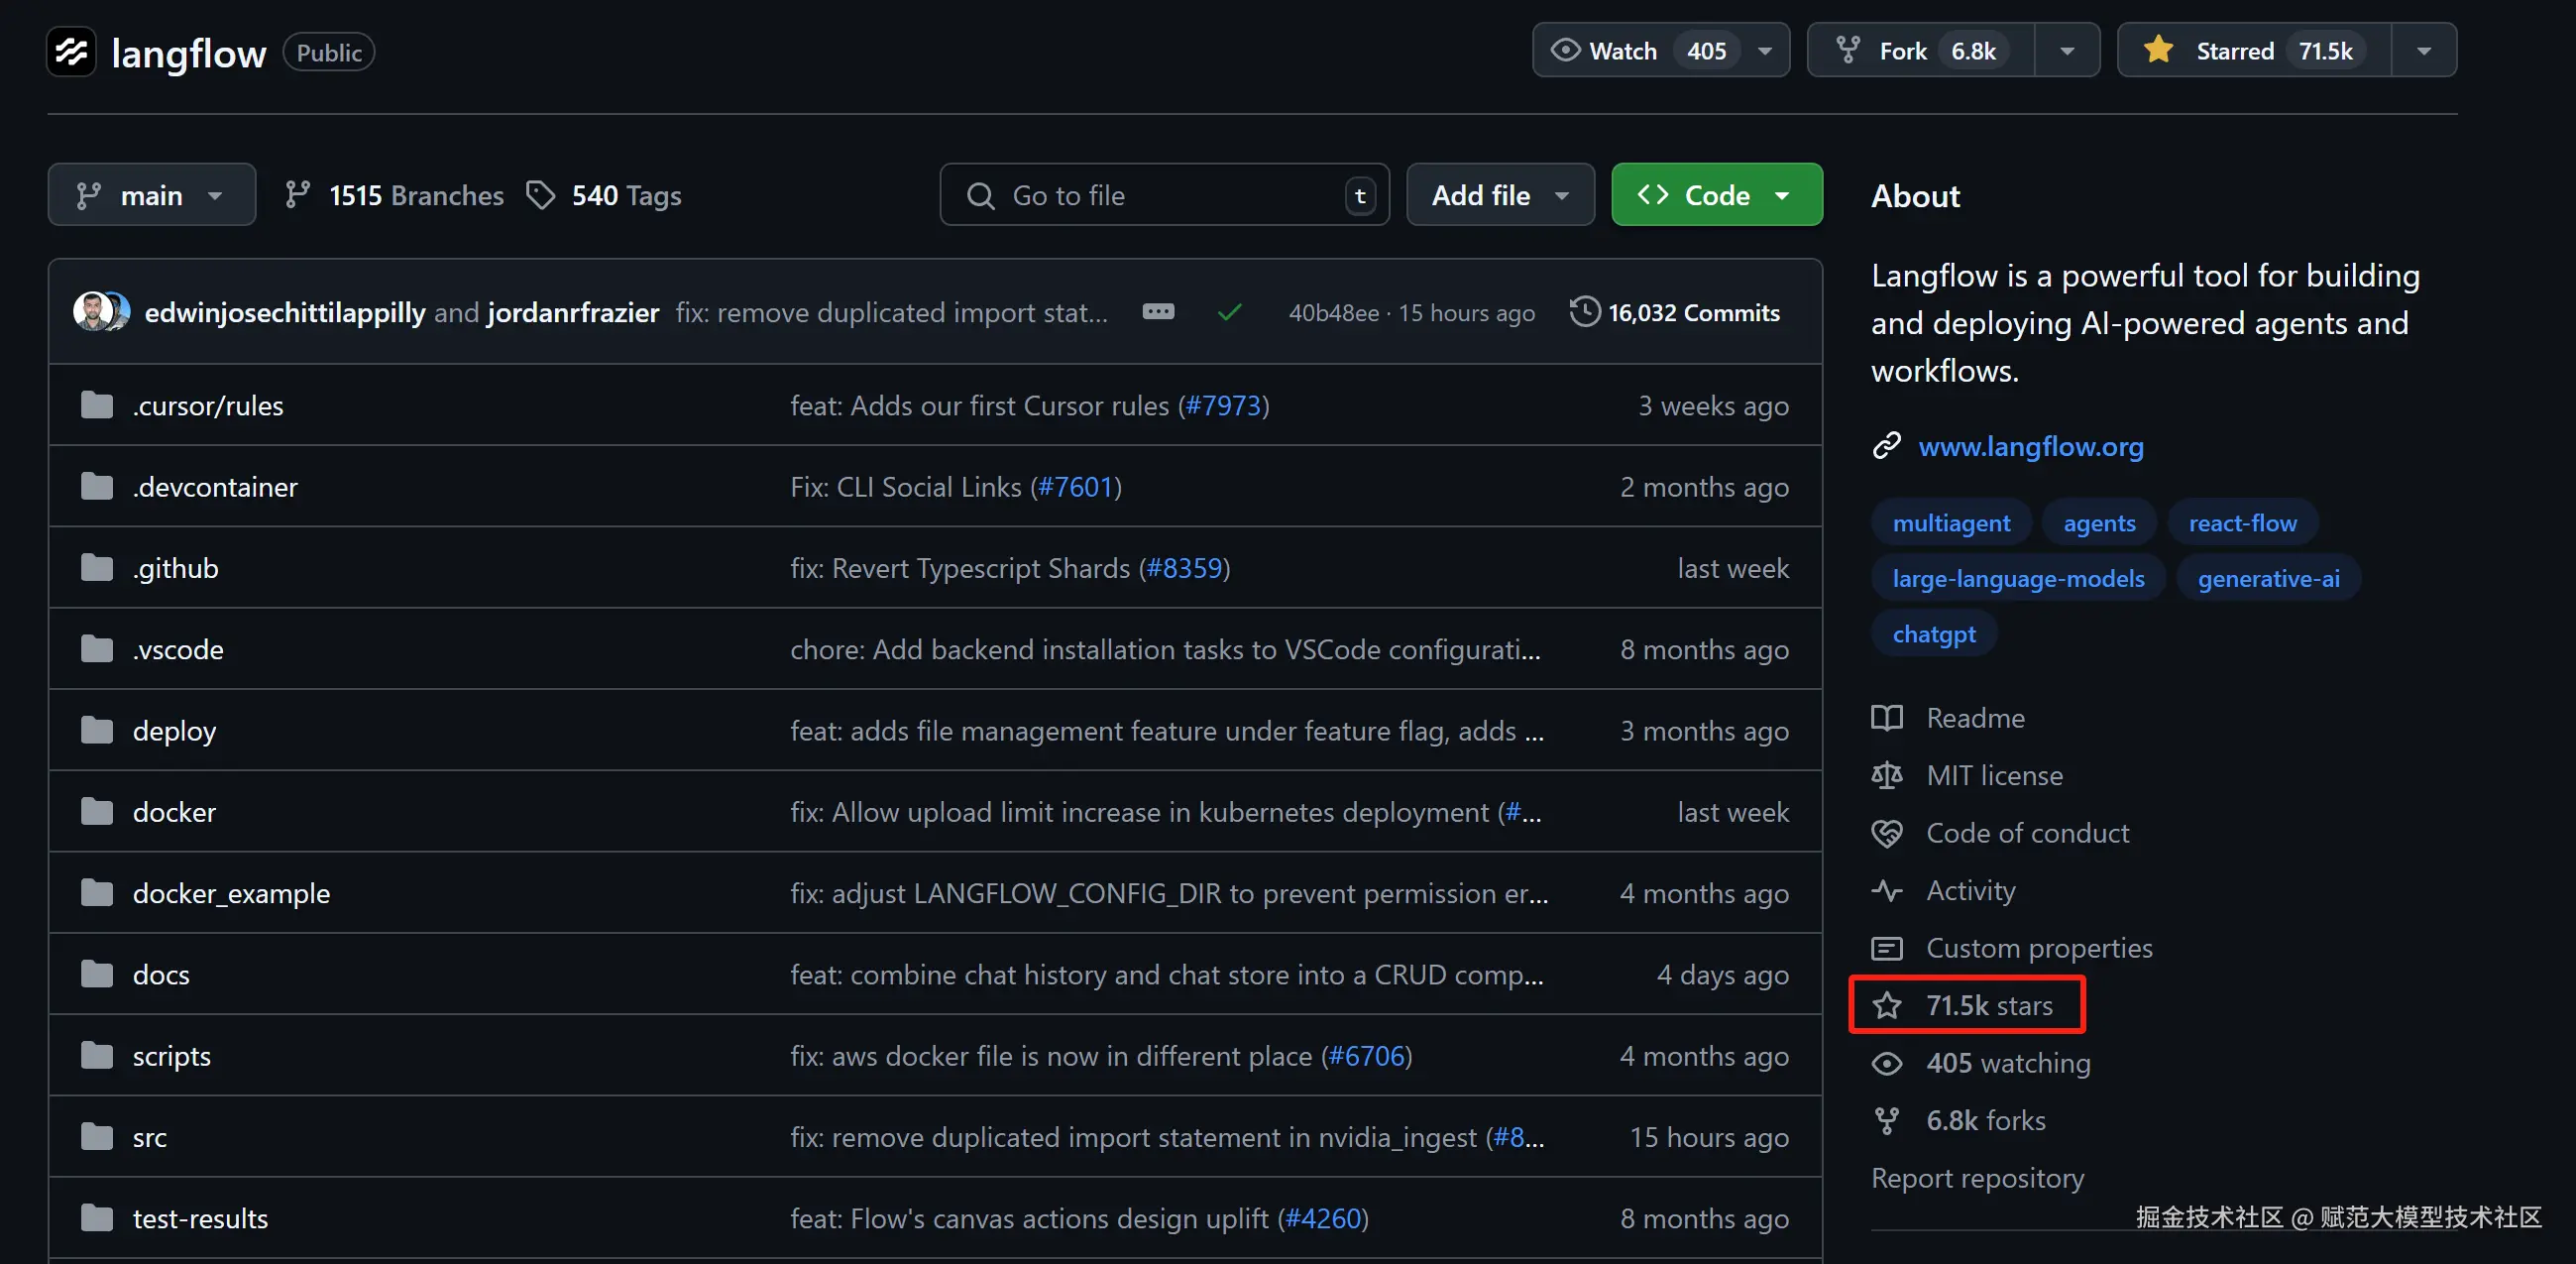2576x1264 pixels.
Task: Click the Activity pulse icon
Action: coord(1887,890)
